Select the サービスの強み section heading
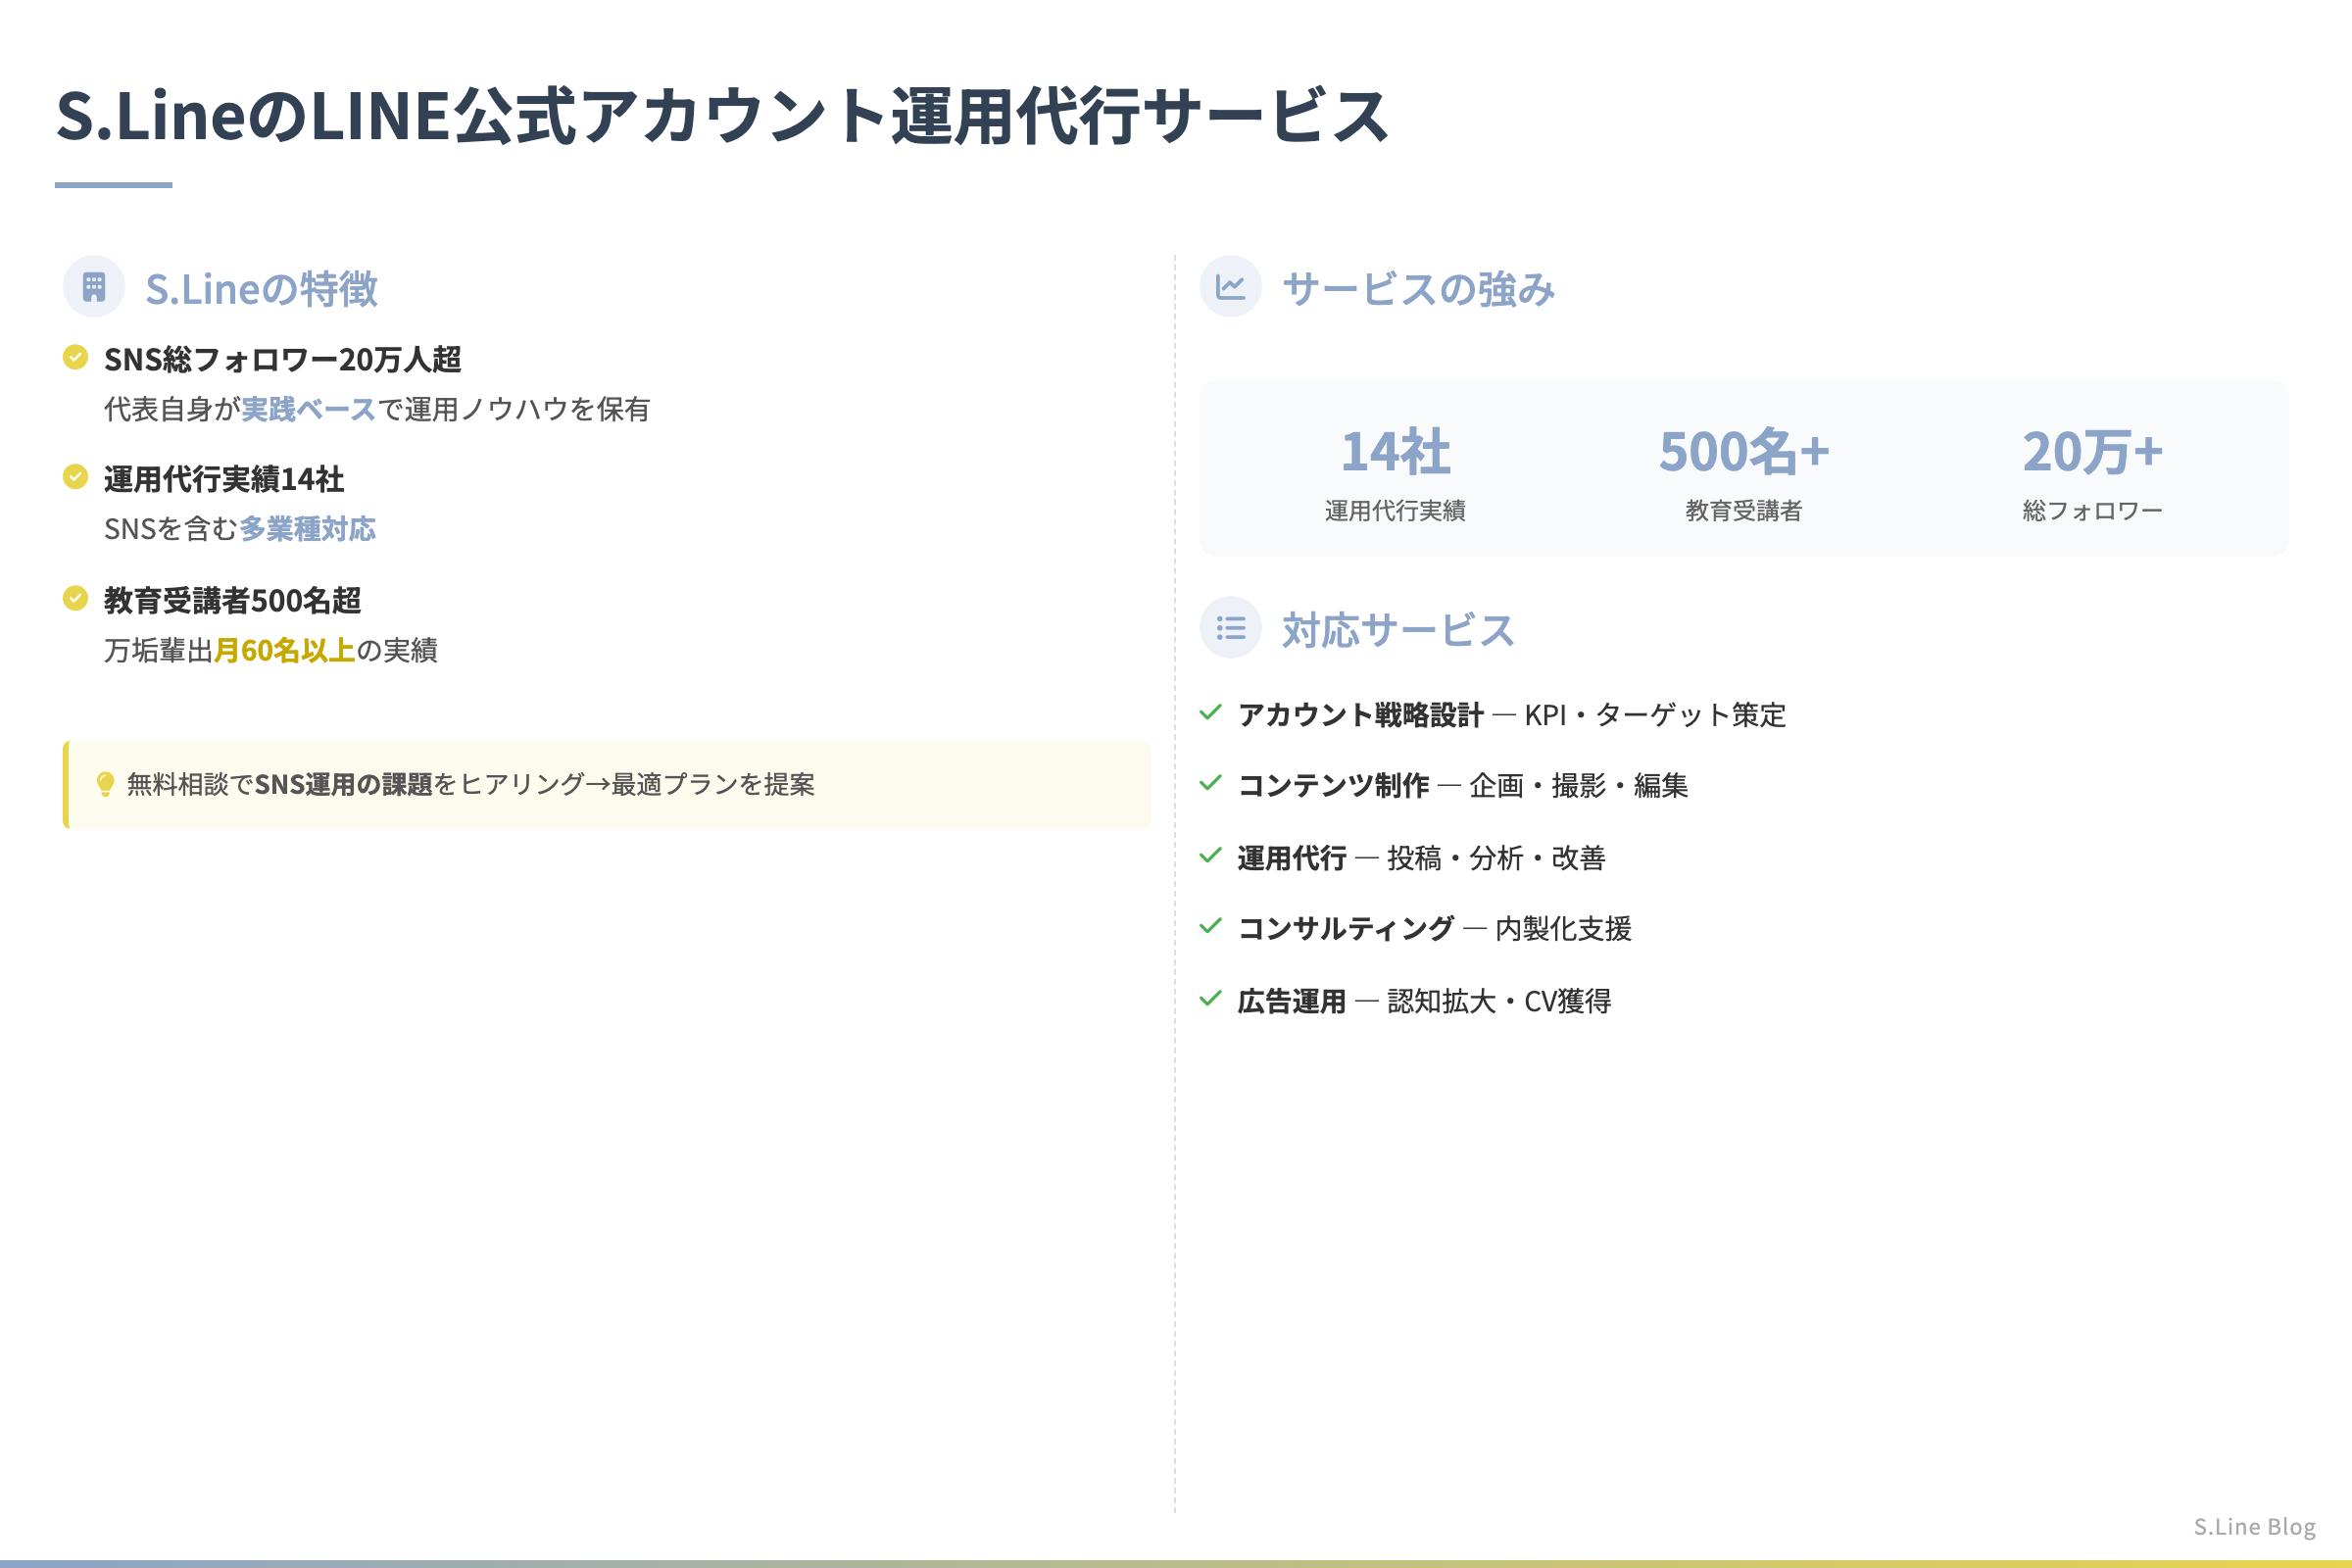The image size is (2352, 1568). pyautogui.click(x=1418, y=289)
